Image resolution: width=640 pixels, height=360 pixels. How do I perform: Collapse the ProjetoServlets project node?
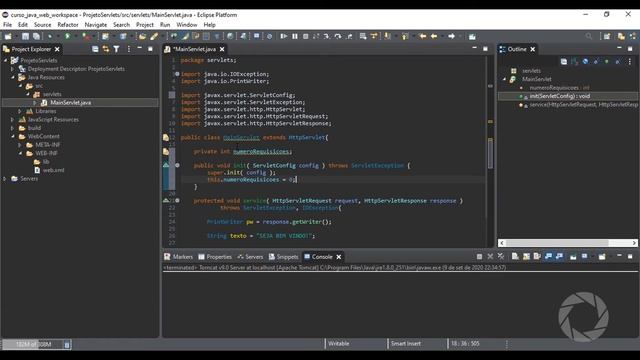(x=5, y=60)
